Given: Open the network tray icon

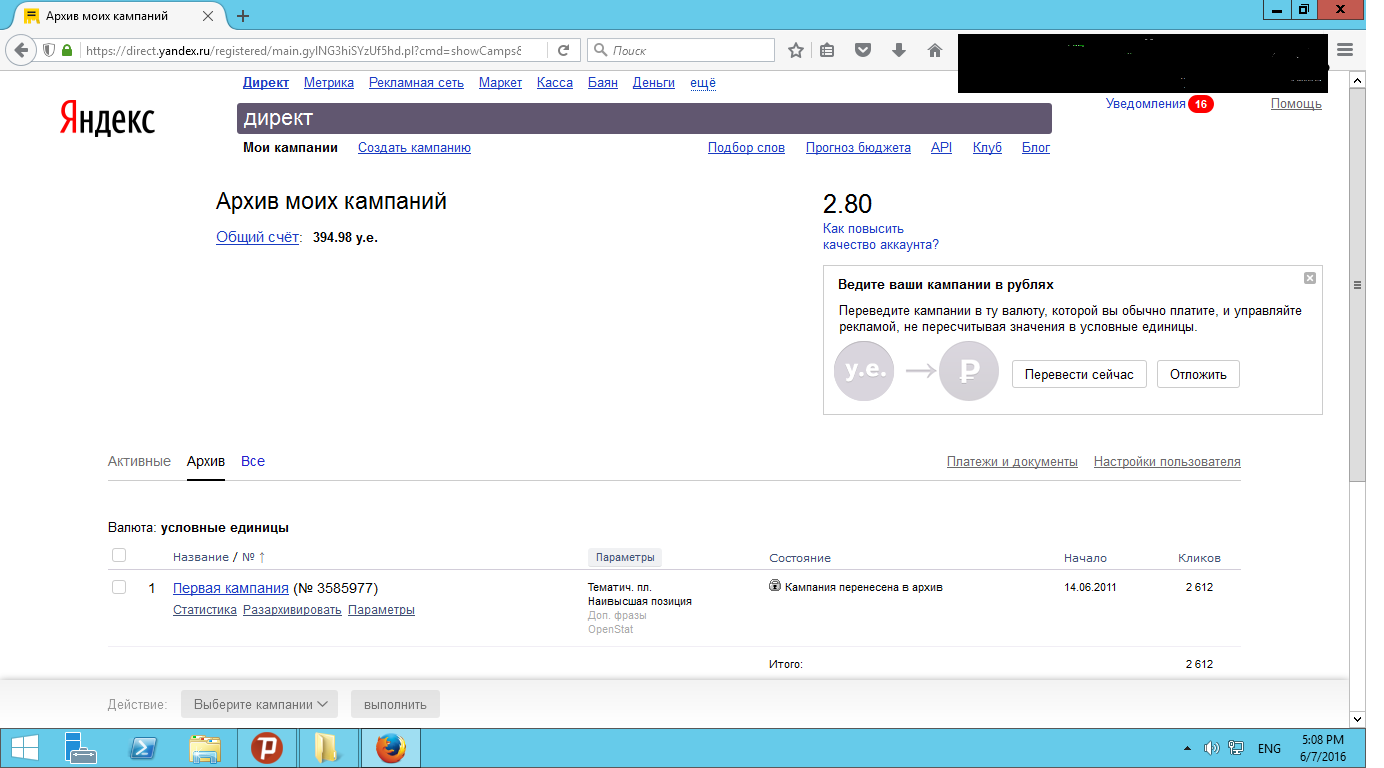Looking at the screenshot, I should pyautogui.click(x=1237, y=748).
